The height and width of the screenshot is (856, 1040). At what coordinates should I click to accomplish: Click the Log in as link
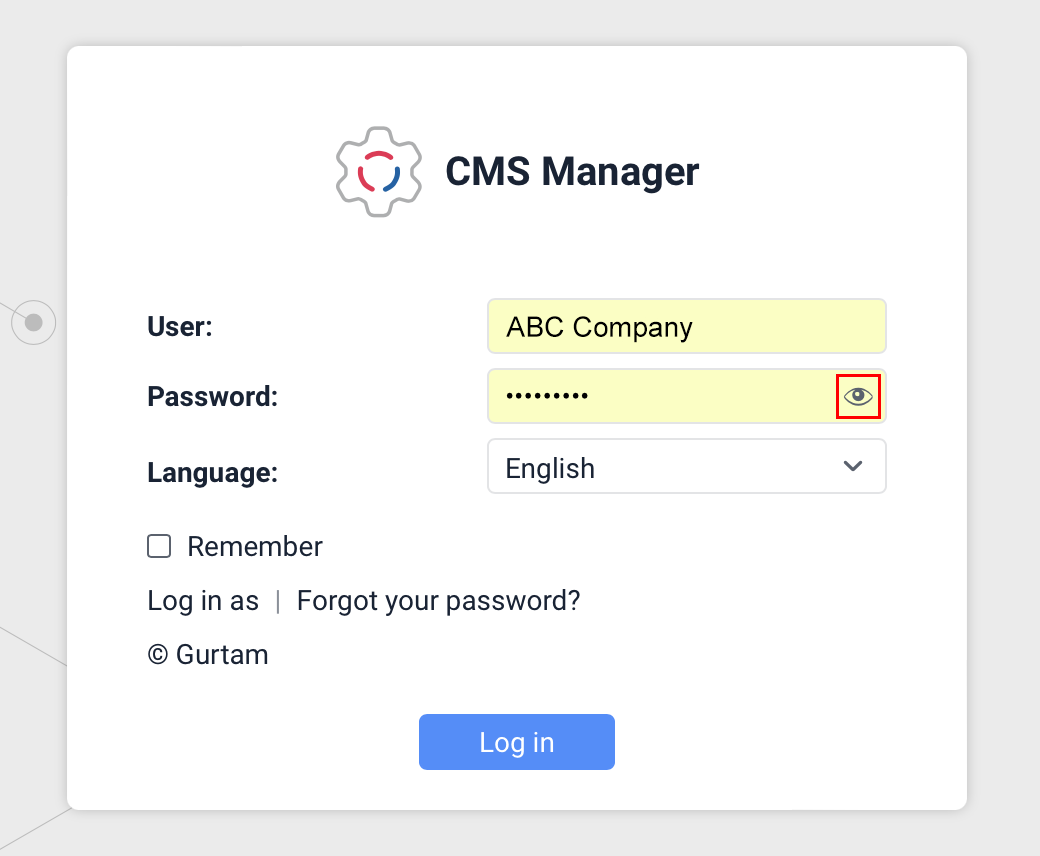(203, 600)
